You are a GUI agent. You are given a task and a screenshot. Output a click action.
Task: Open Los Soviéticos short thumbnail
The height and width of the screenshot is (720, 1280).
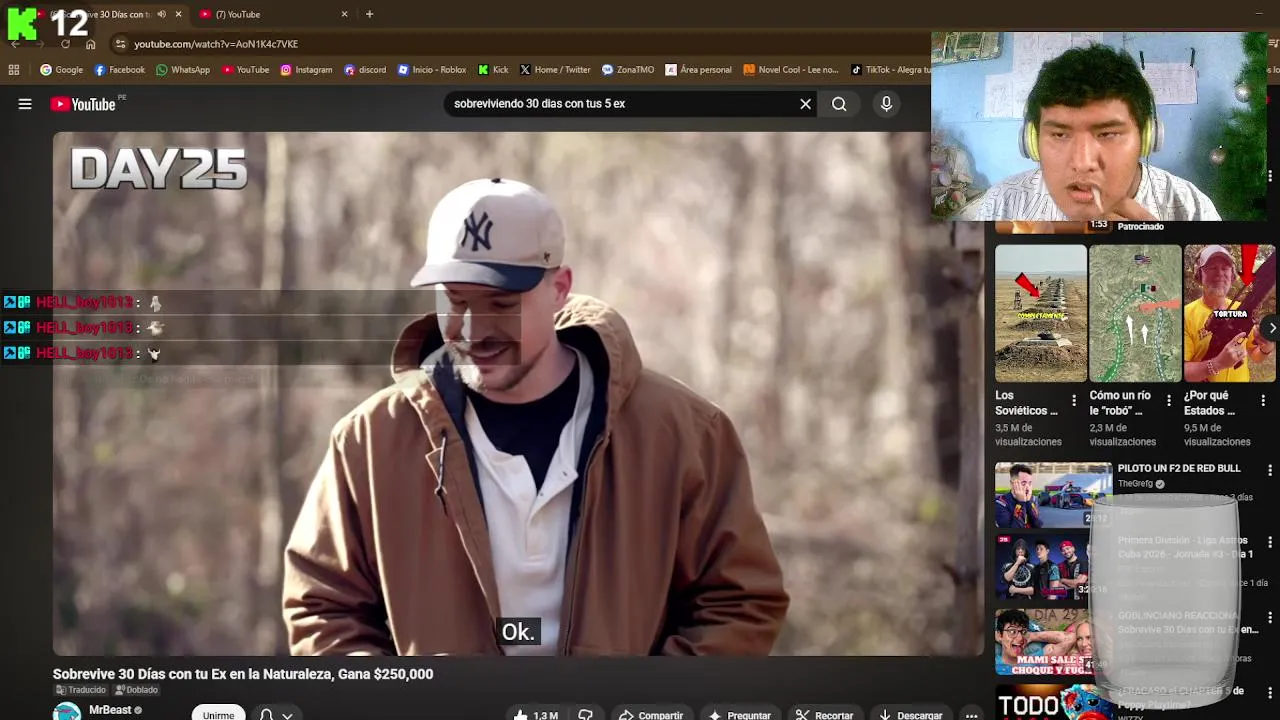click(x=1040, y=313)
